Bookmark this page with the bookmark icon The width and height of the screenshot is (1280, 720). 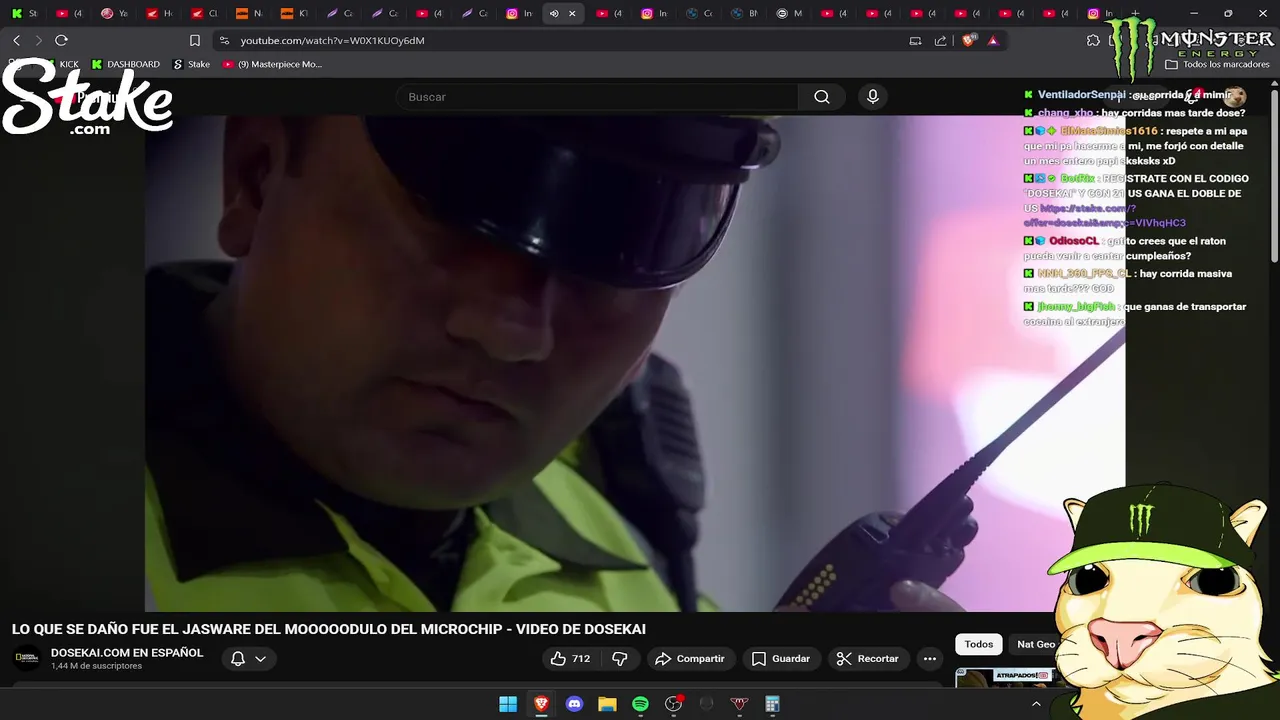click(195, 41)
